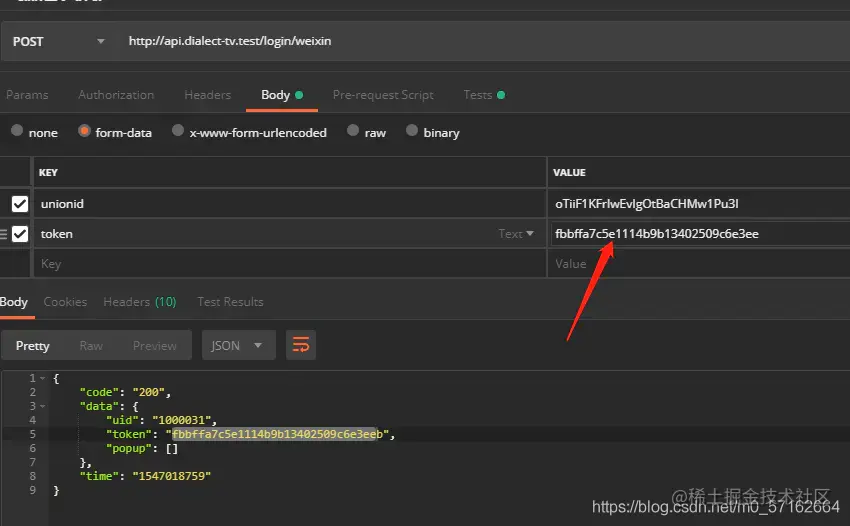Open the response Cookies tab
This screenshot has height=526, width=850.
[x=65, y=302]
